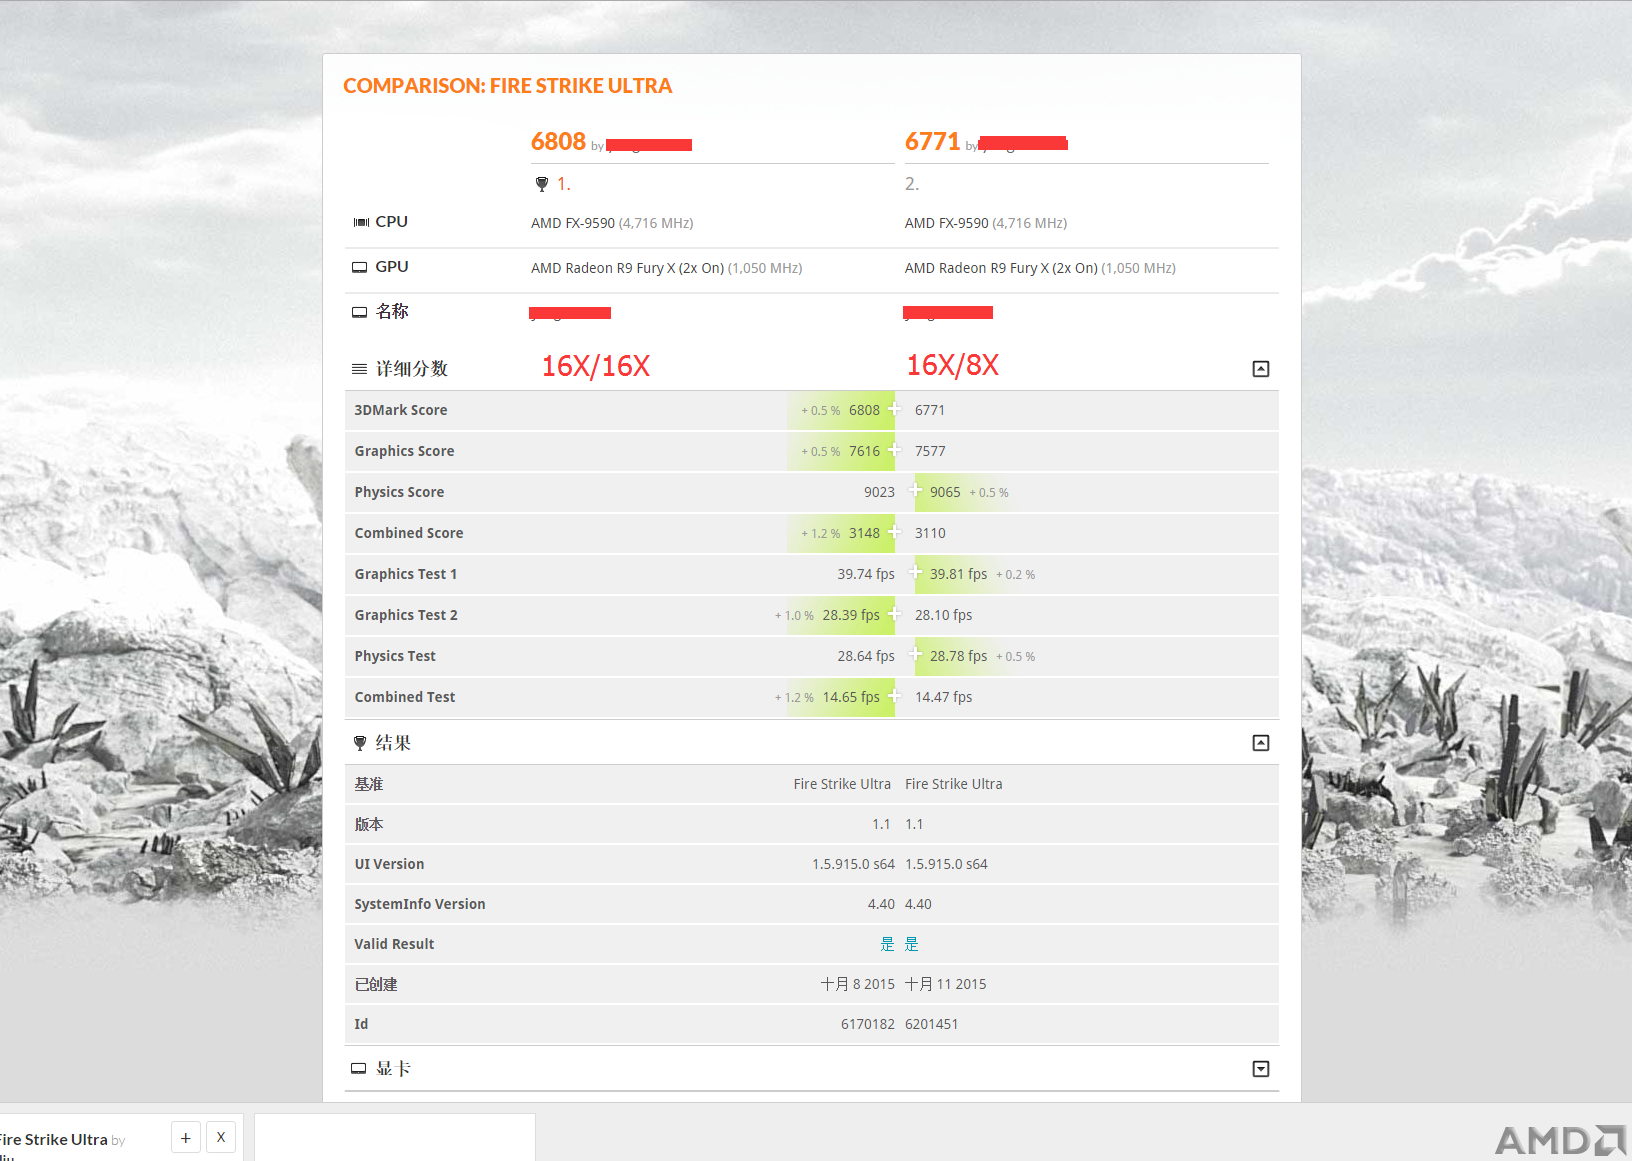The image size is (1632, 1161).
Task: Click the UI Version row label
Action: pos(389,864)
